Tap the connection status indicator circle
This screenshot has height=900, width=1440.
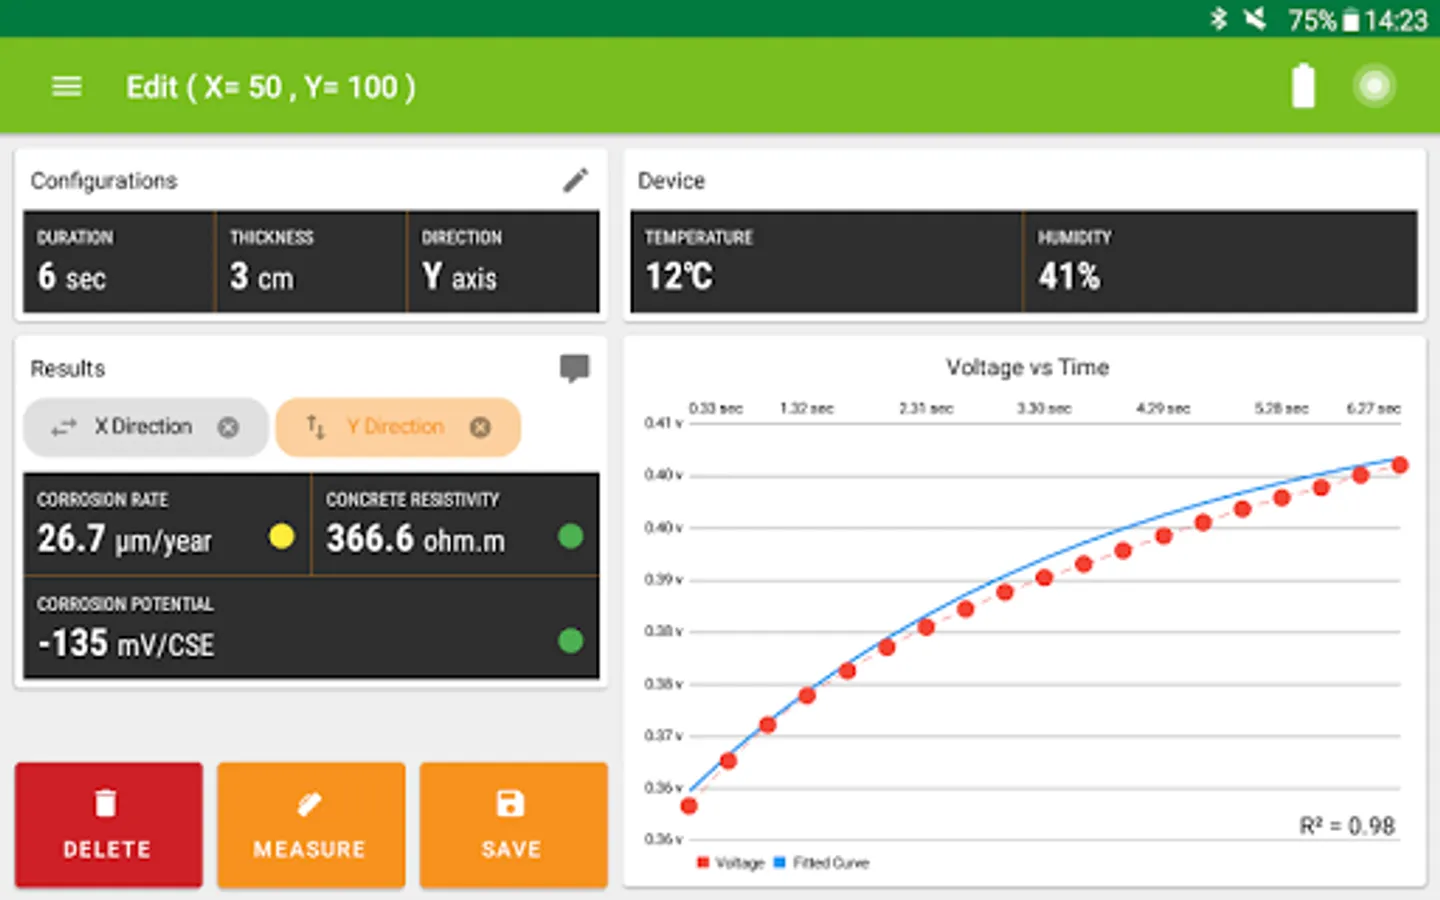coord(1375,86)
